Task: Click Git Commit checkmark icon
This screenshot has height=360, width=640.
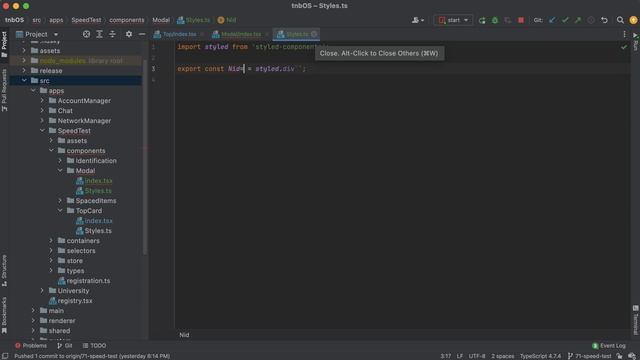Action: coord(565,20)
